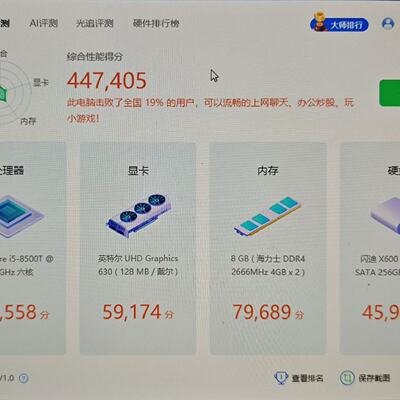The width and height of the screenshot is (400, 400).
Task: Click the green button beside the score
Action: [390, 93]
